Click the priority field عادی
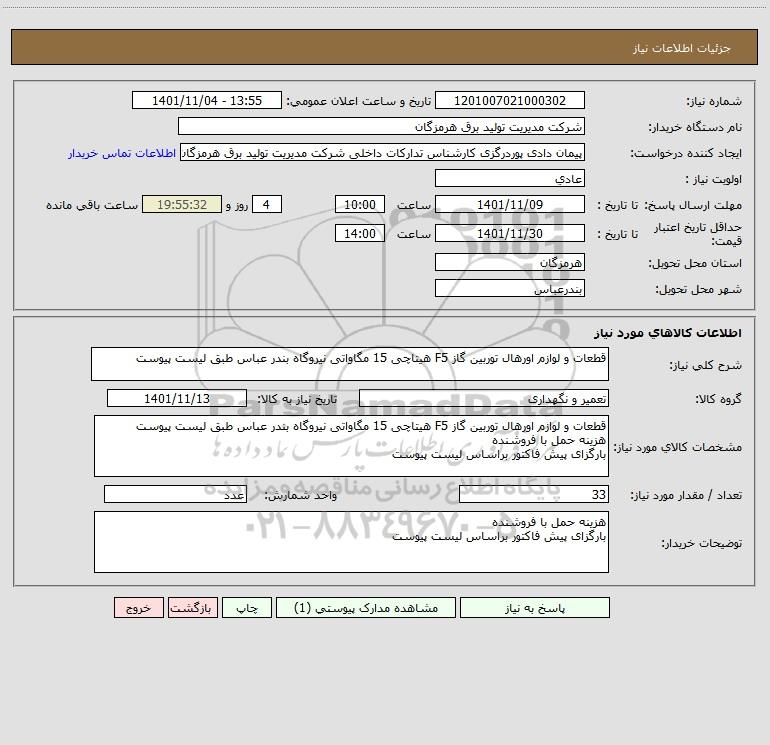Viewport: 770px width, 745px height. 510,179
